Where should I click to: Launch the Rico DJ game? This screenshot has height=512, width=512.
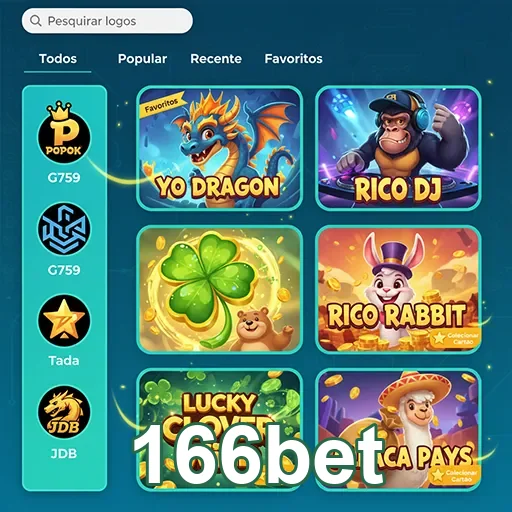pyautogui.click(x=398, y=148)
